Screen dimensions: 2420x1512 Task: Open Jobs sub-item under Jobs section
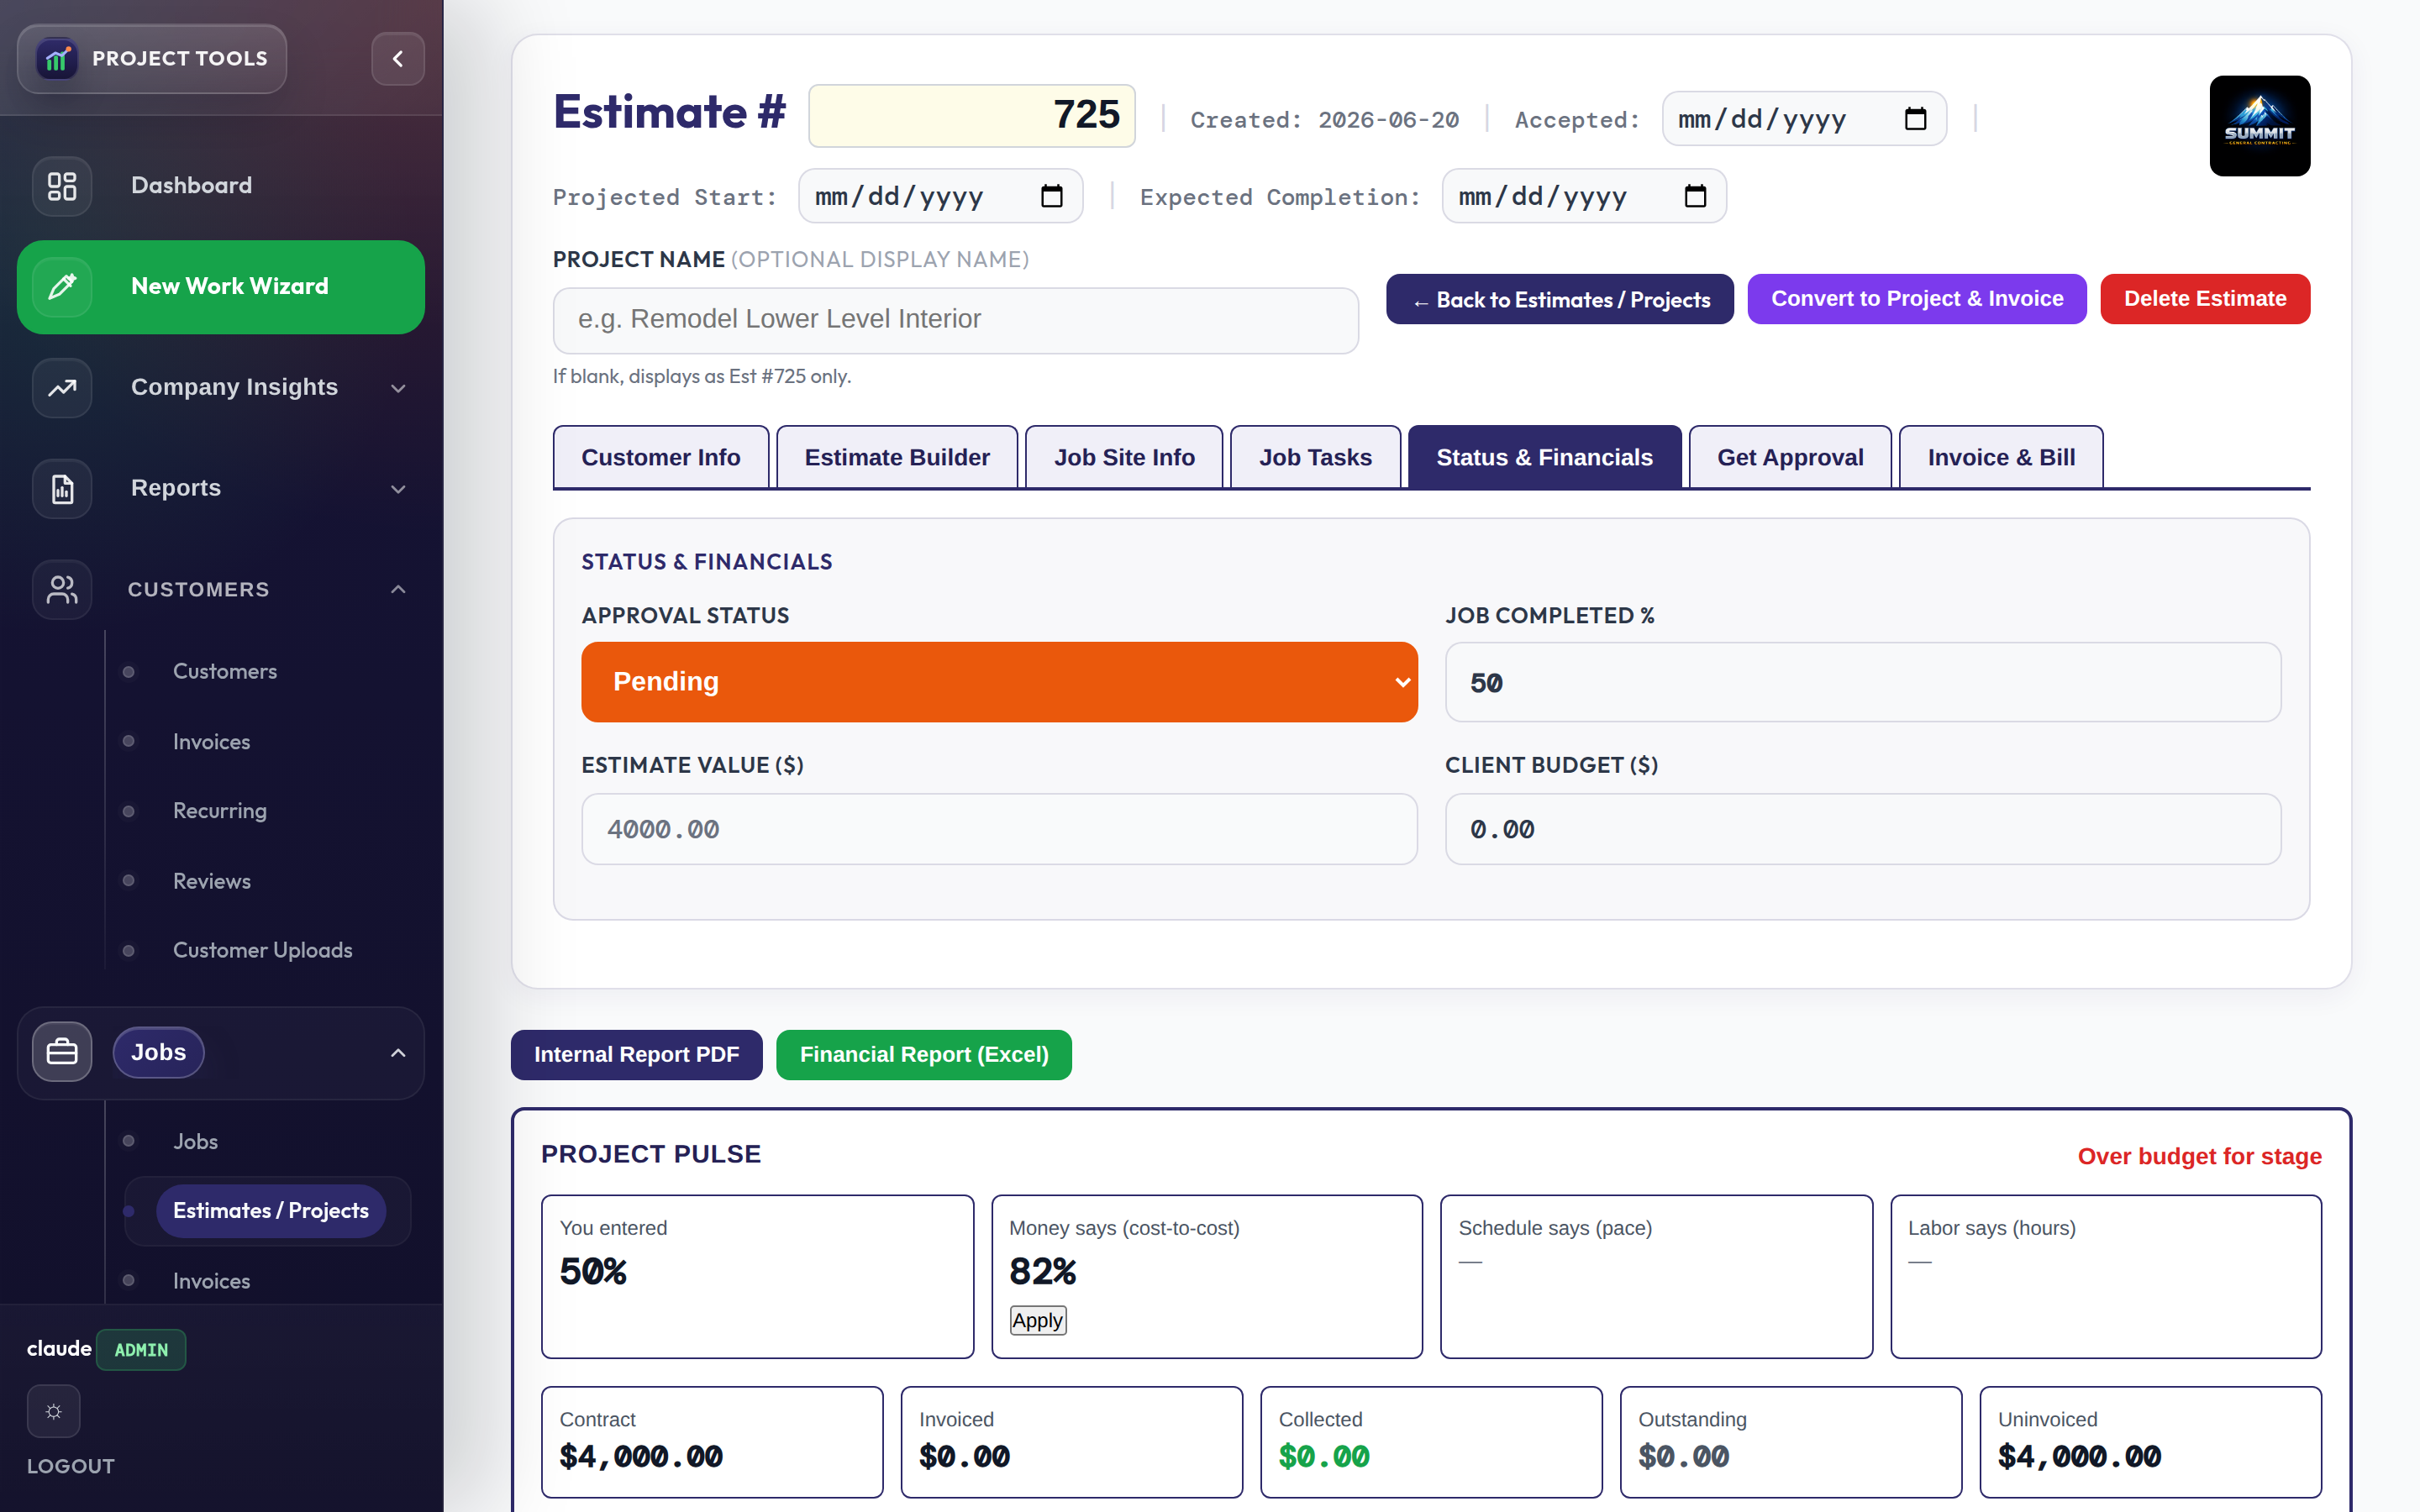pos(195,1141)
